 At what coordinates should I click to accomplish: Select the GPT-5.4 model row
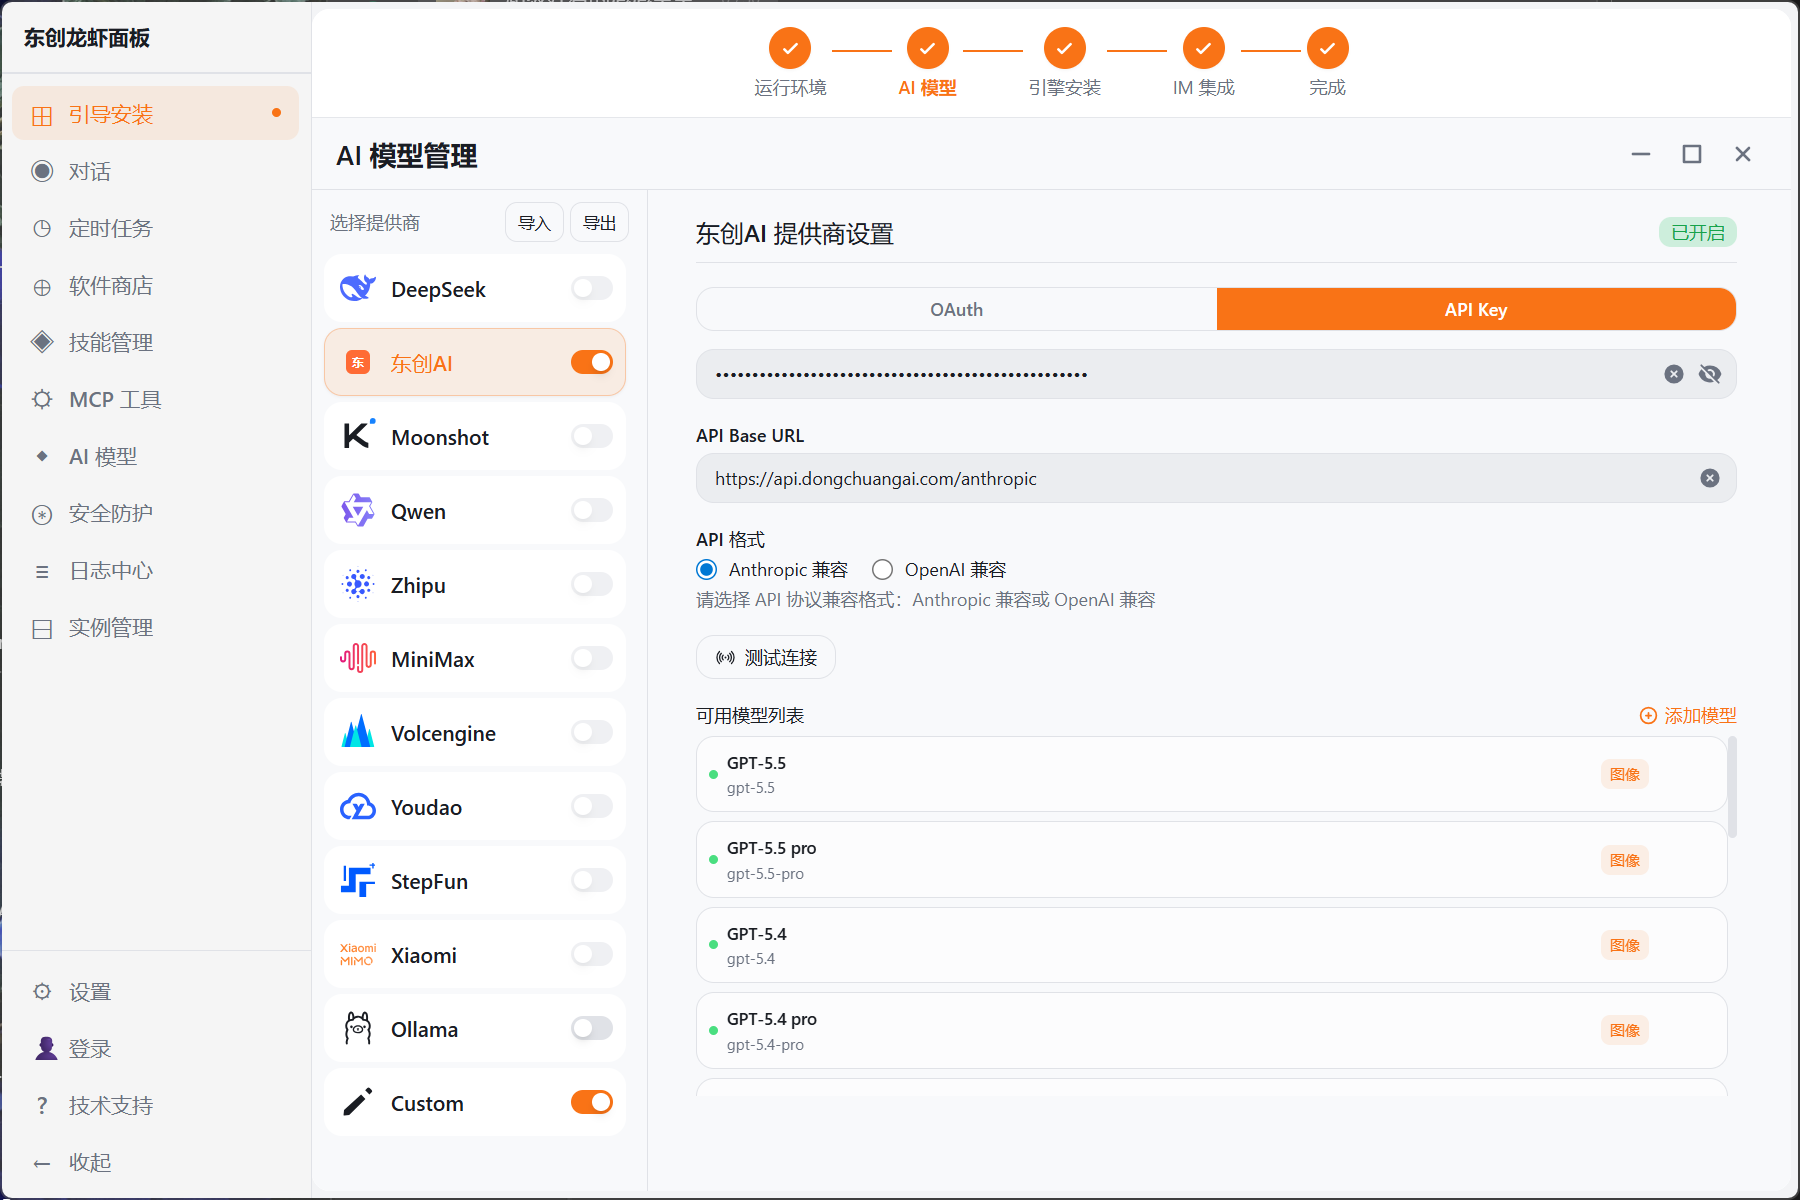pos(1212,945)
